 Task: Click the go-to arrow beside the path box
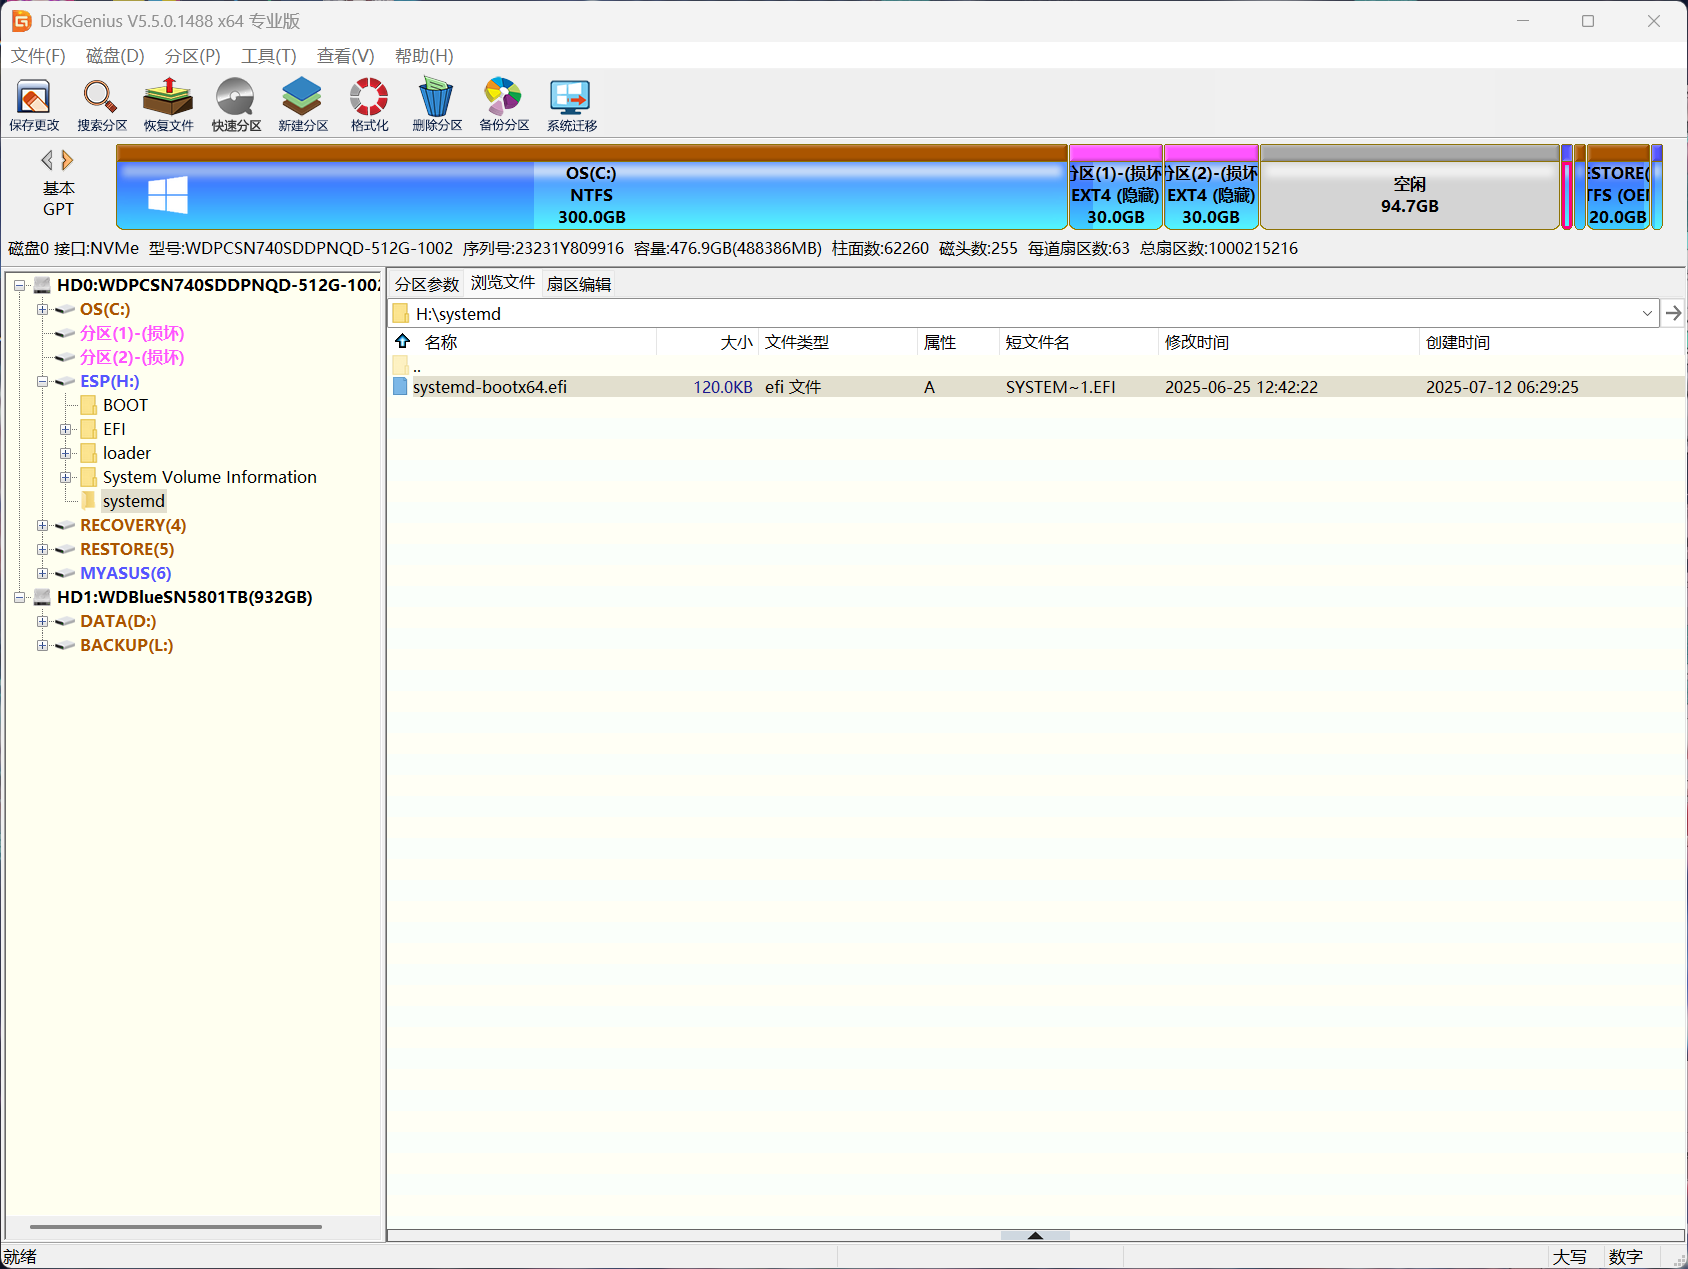click(1673, 314)
